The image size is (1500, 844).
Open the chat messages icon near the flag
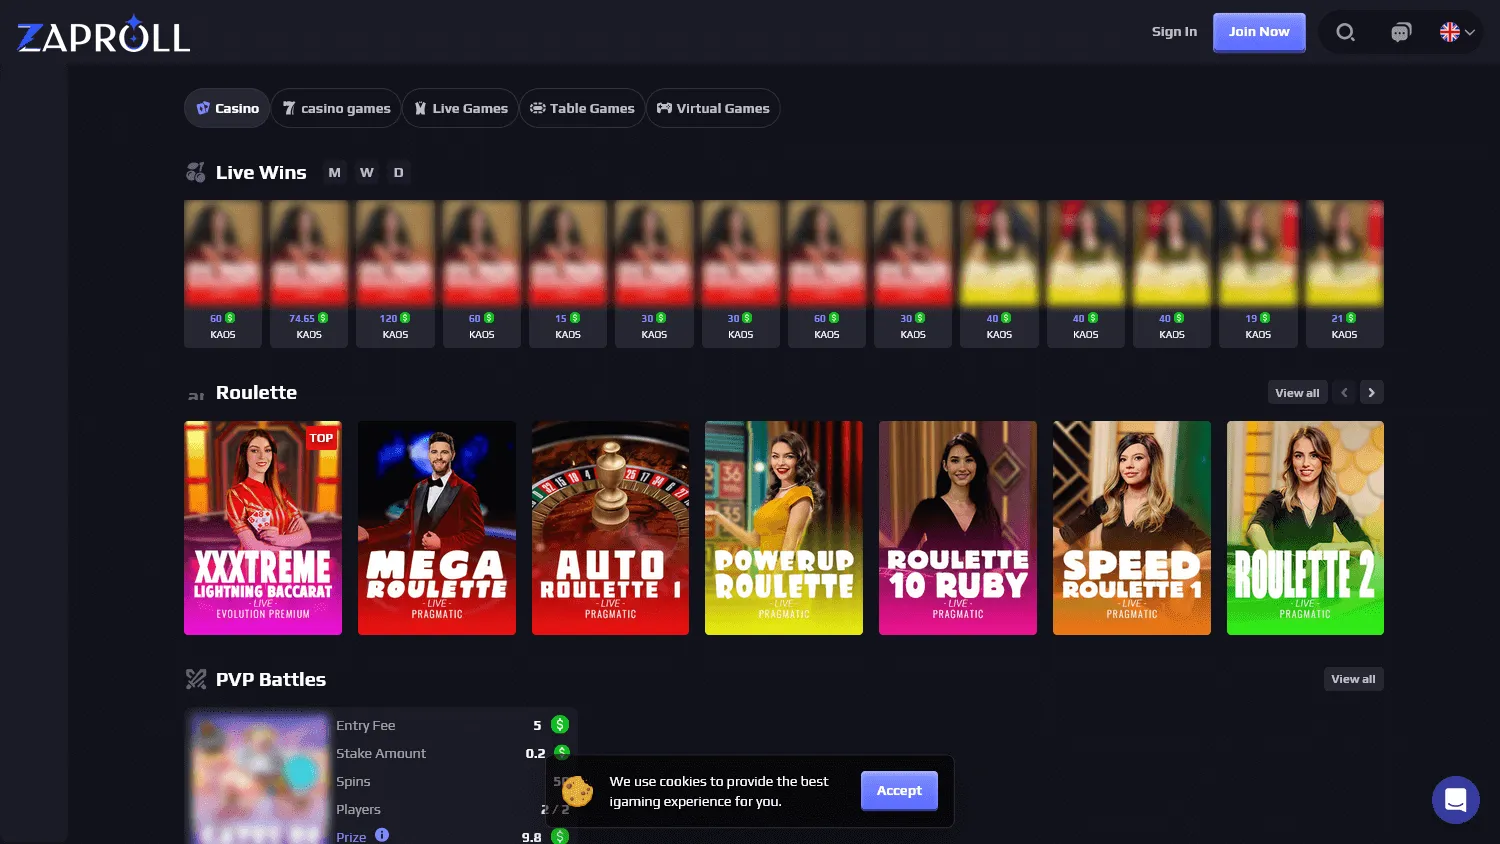[1401, 32]
